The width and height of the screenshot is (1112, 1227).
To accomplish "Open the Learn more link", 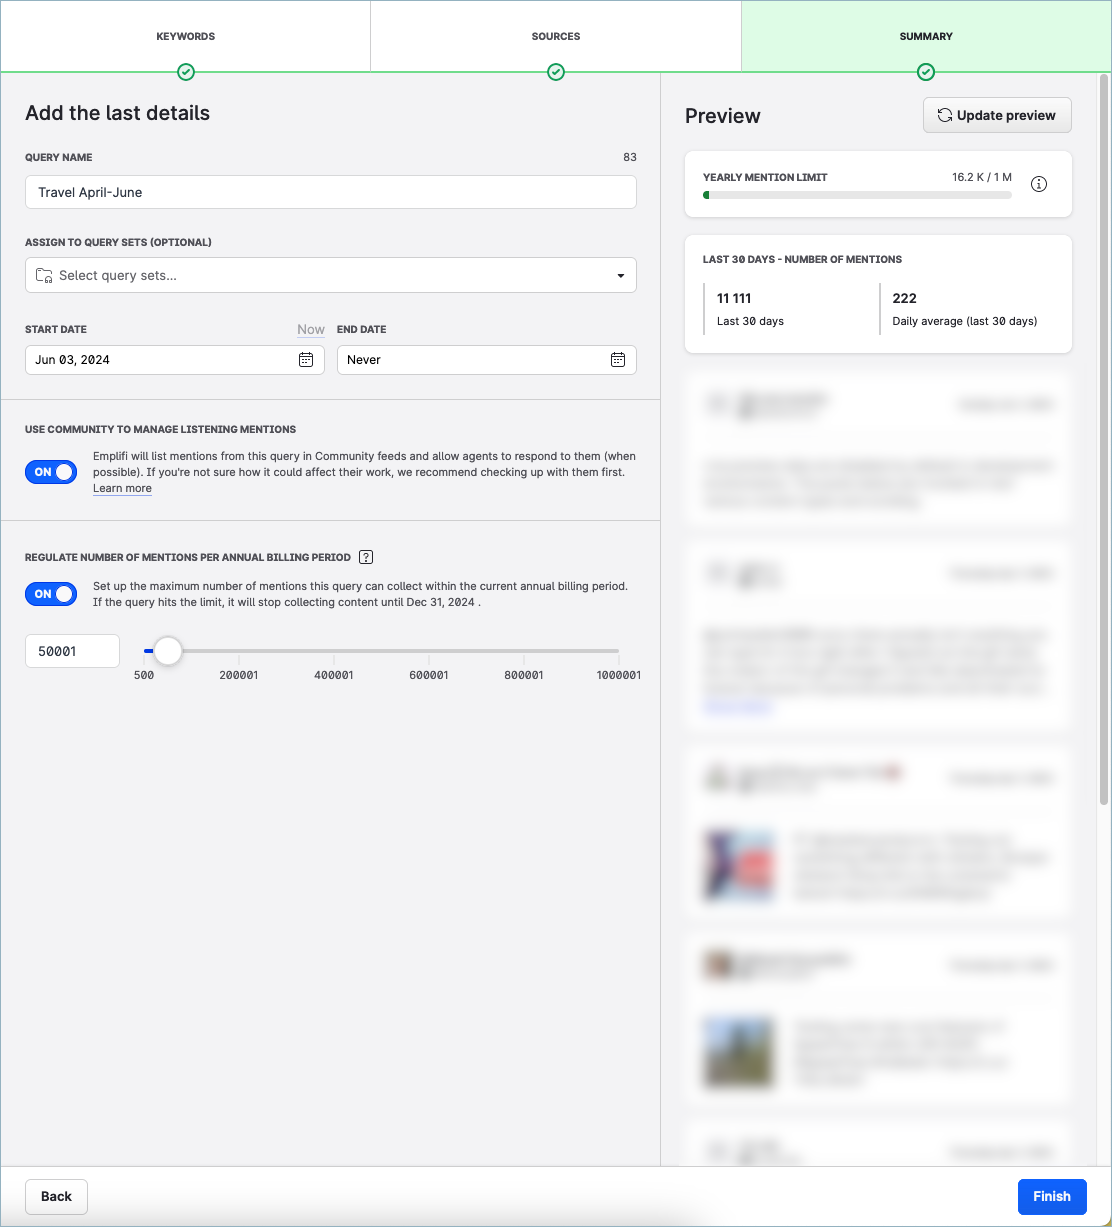I will [122, 489].
